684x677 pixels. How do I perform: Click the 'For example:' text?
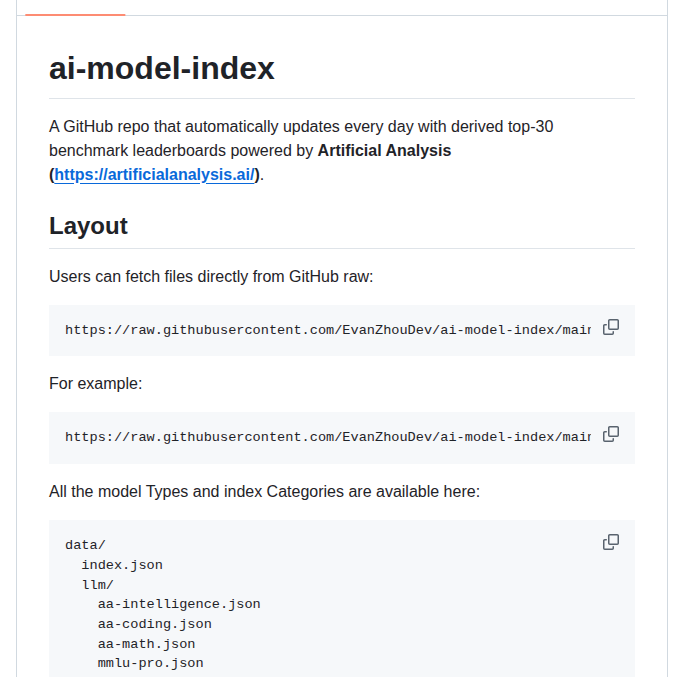pyautogui.click(x=96, y=383)
